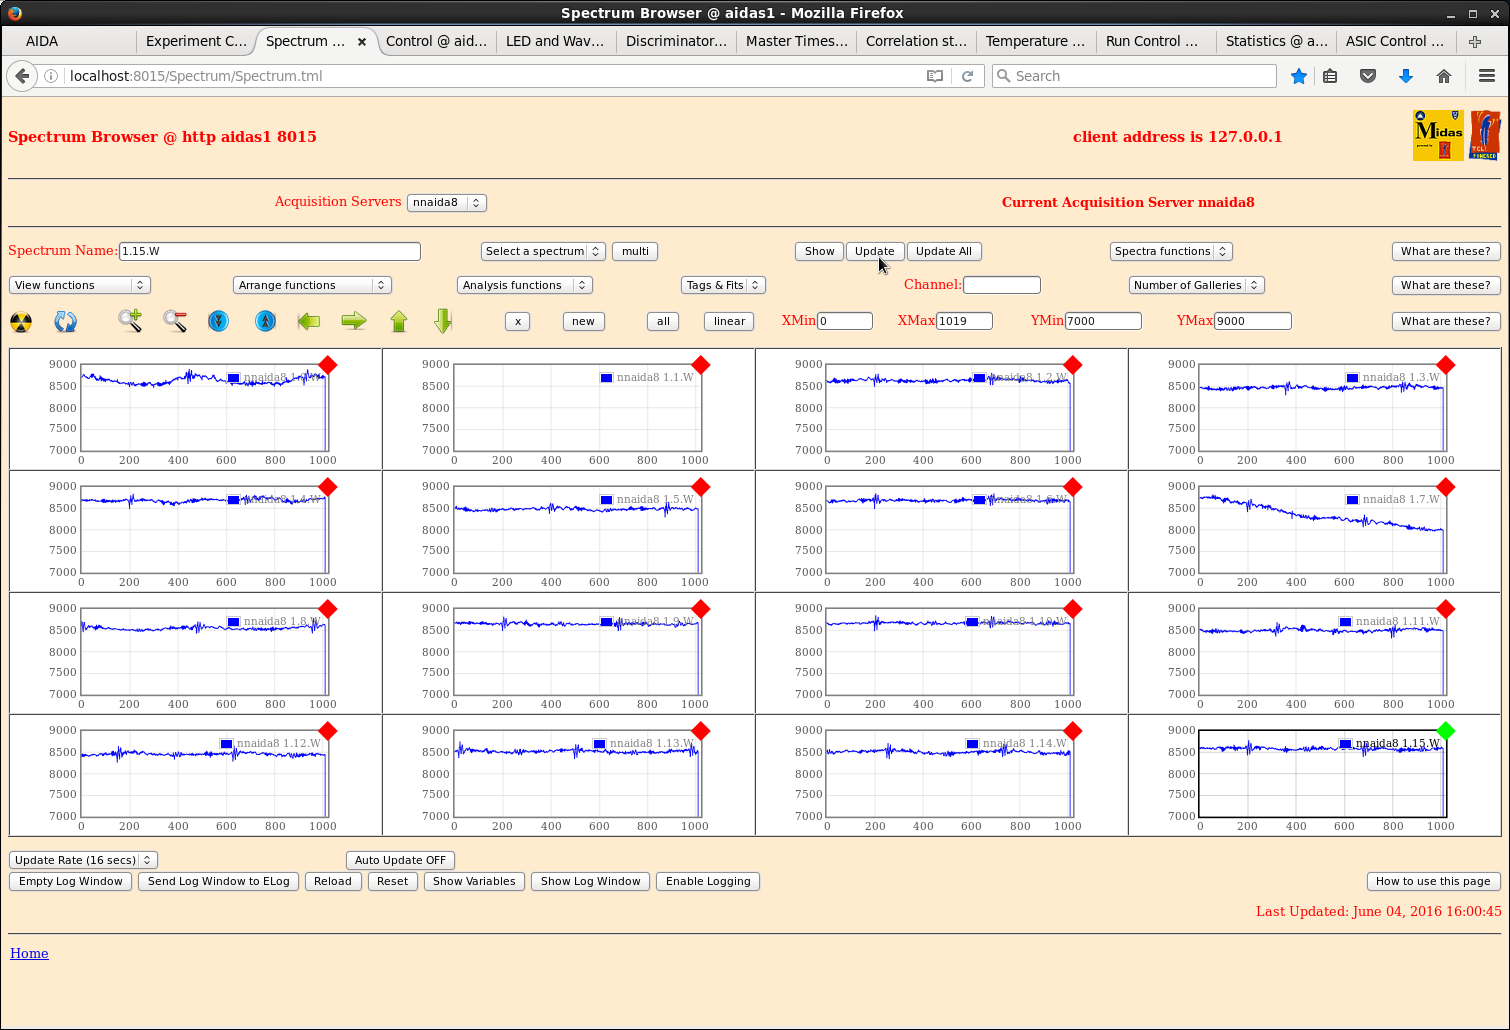Image resolution: width=1510 pixels, height=1030 pixels.
Task: Switch to Experiment C... tab
Action: click(x=196, y=41)
